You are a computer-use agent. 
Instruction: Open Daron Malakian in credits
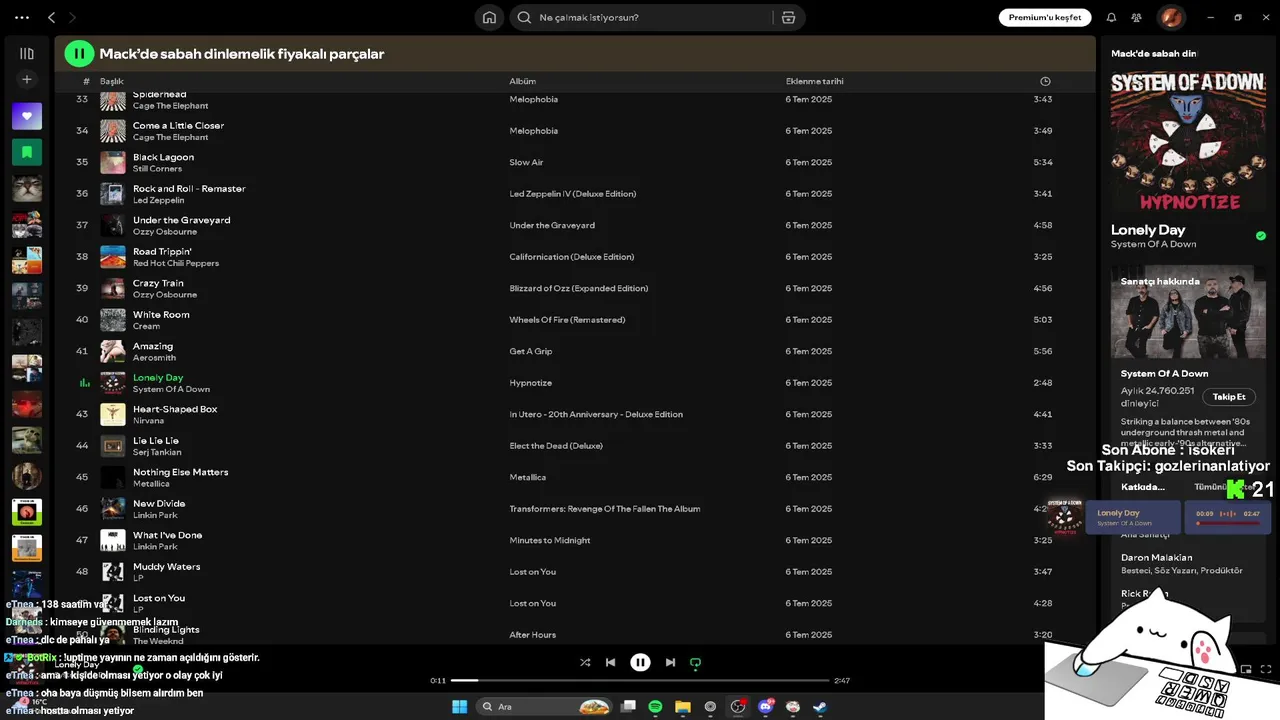coord(1156,558)
